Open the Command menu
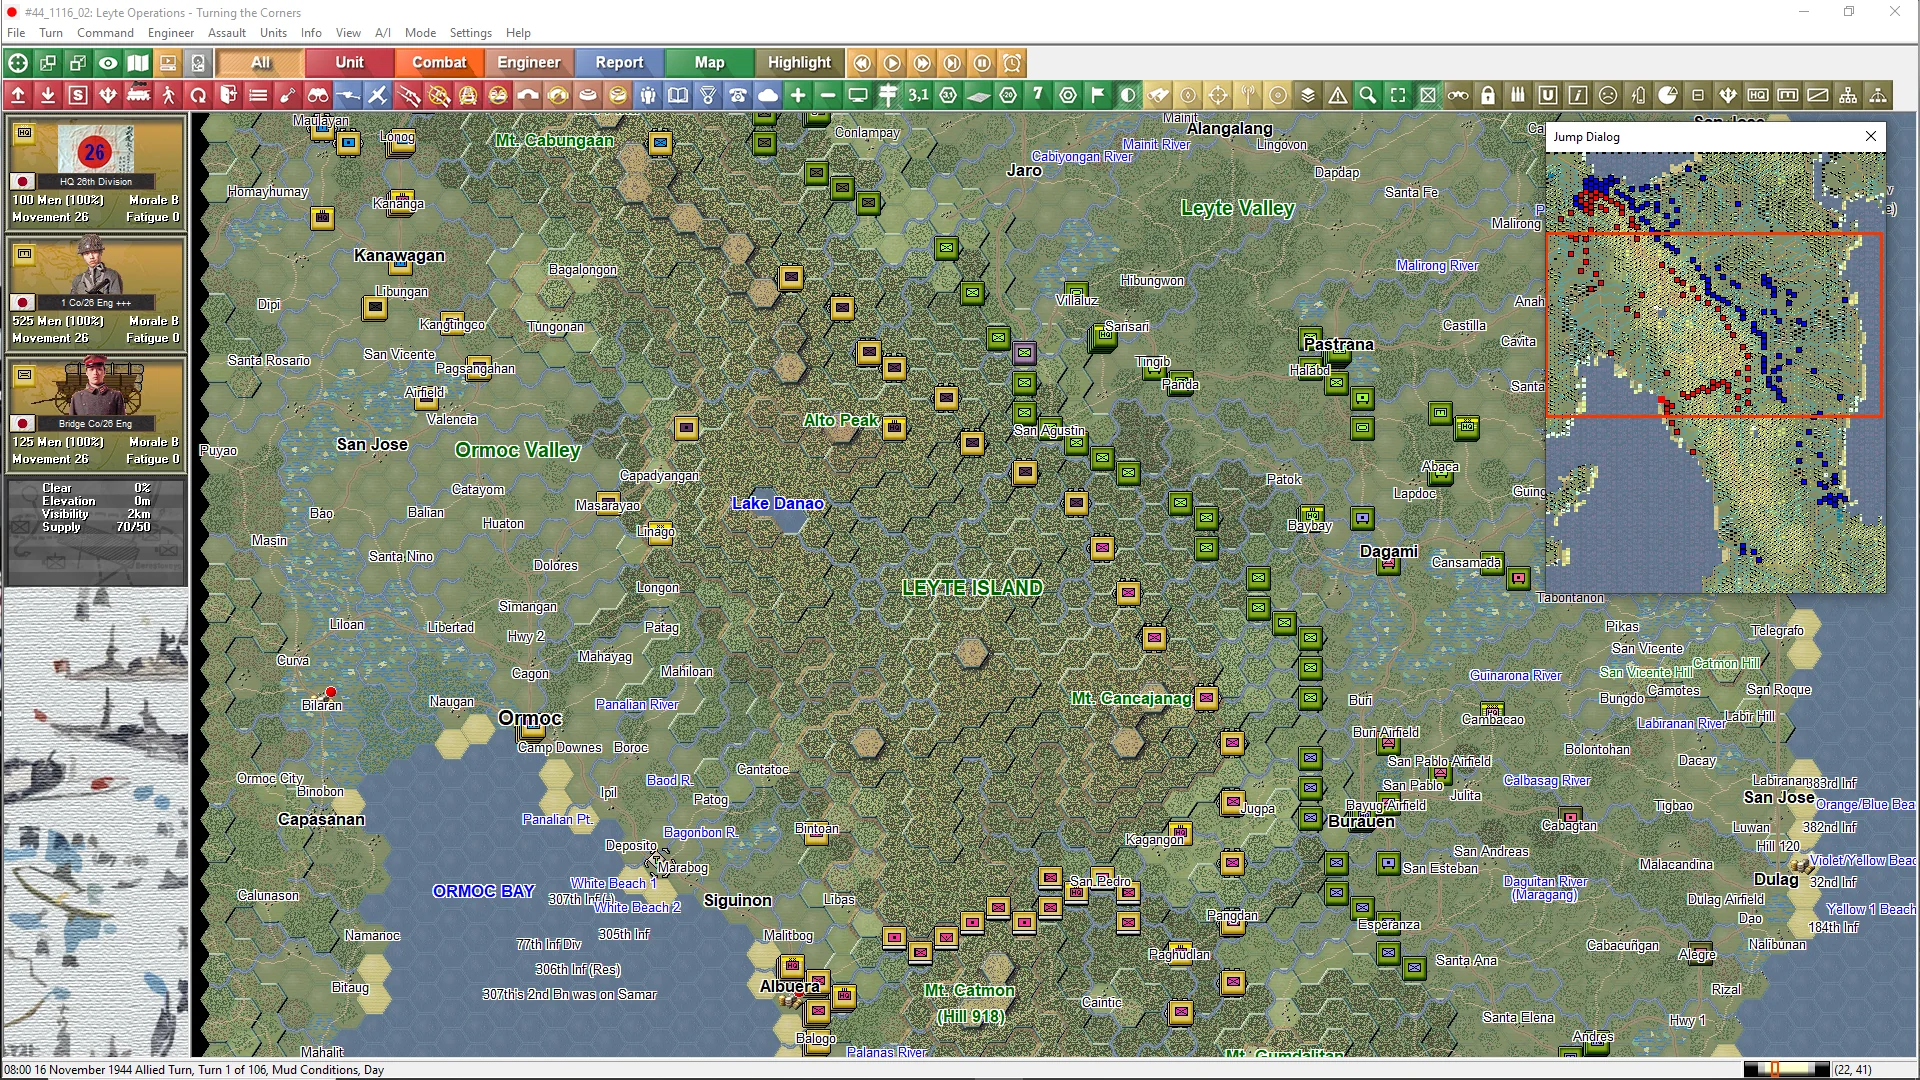Image resolution: width=1920 pixels, height=1080 pixels. coord(105,33)
